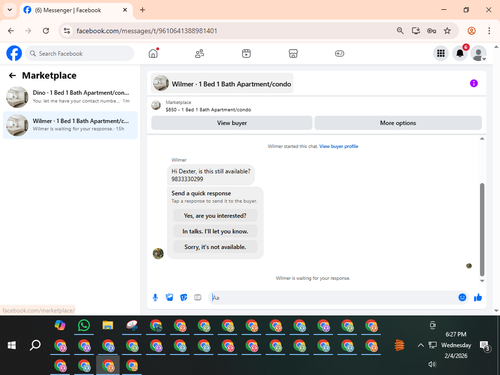The height and width of the screenshot is (375, 500).
Task: Select the Messenger | Facebook tab
Action: click(x=76, y=10)
